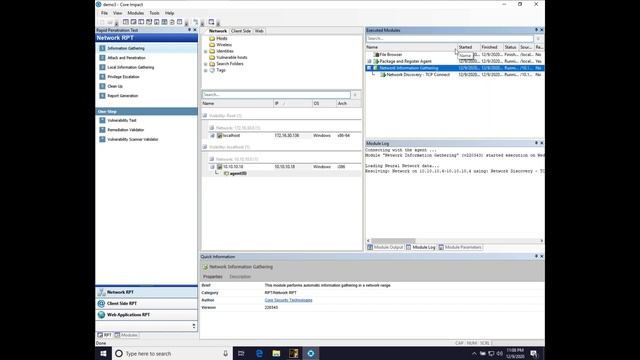
Task: Select Client Side RPT
Action: 147,304
